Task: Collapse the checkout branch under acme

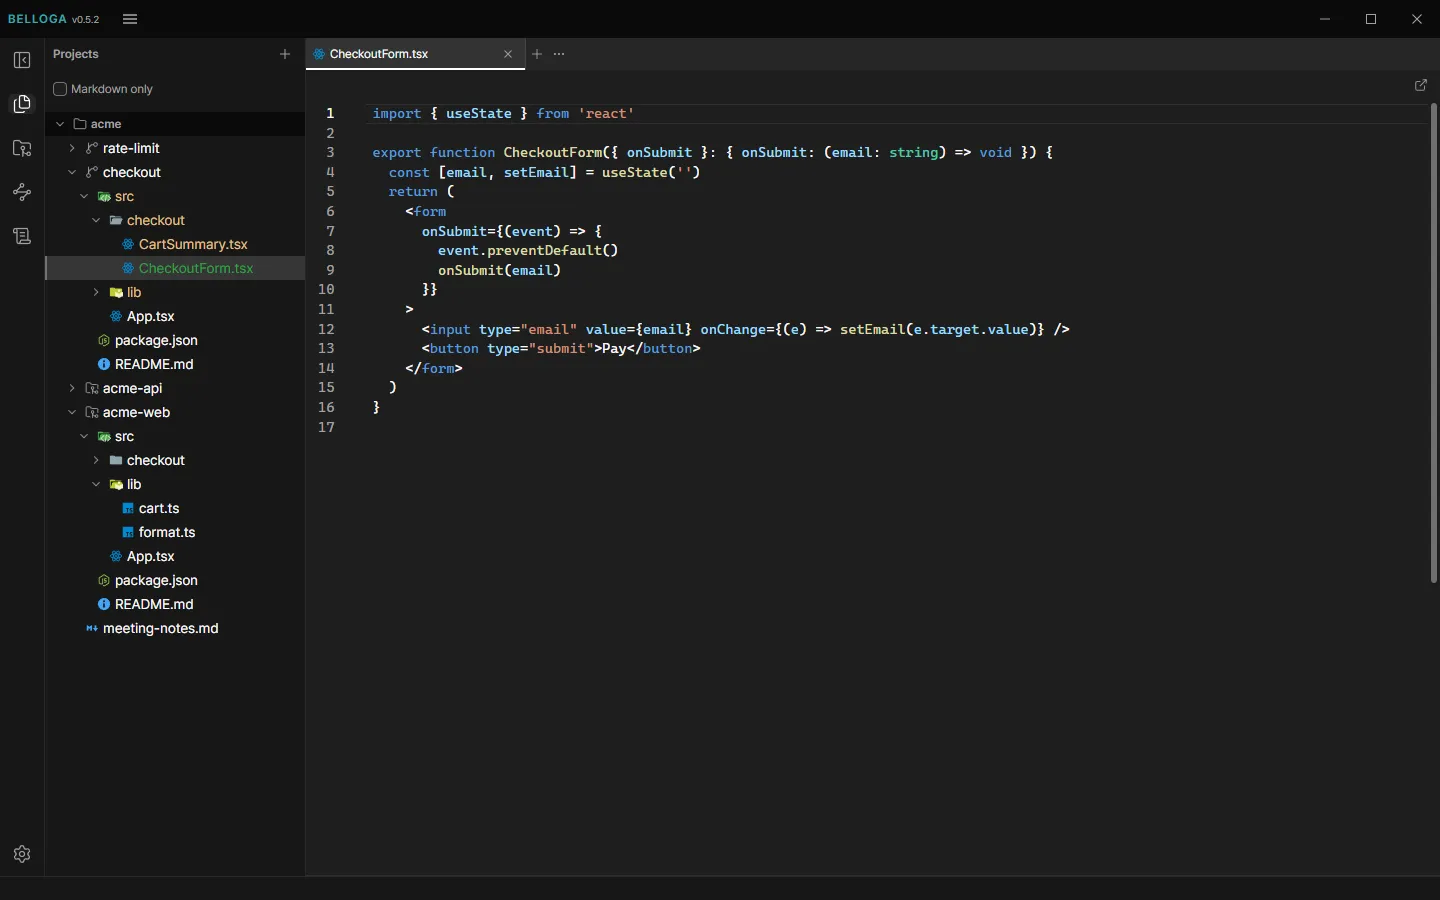Action: tap(72, 172)
